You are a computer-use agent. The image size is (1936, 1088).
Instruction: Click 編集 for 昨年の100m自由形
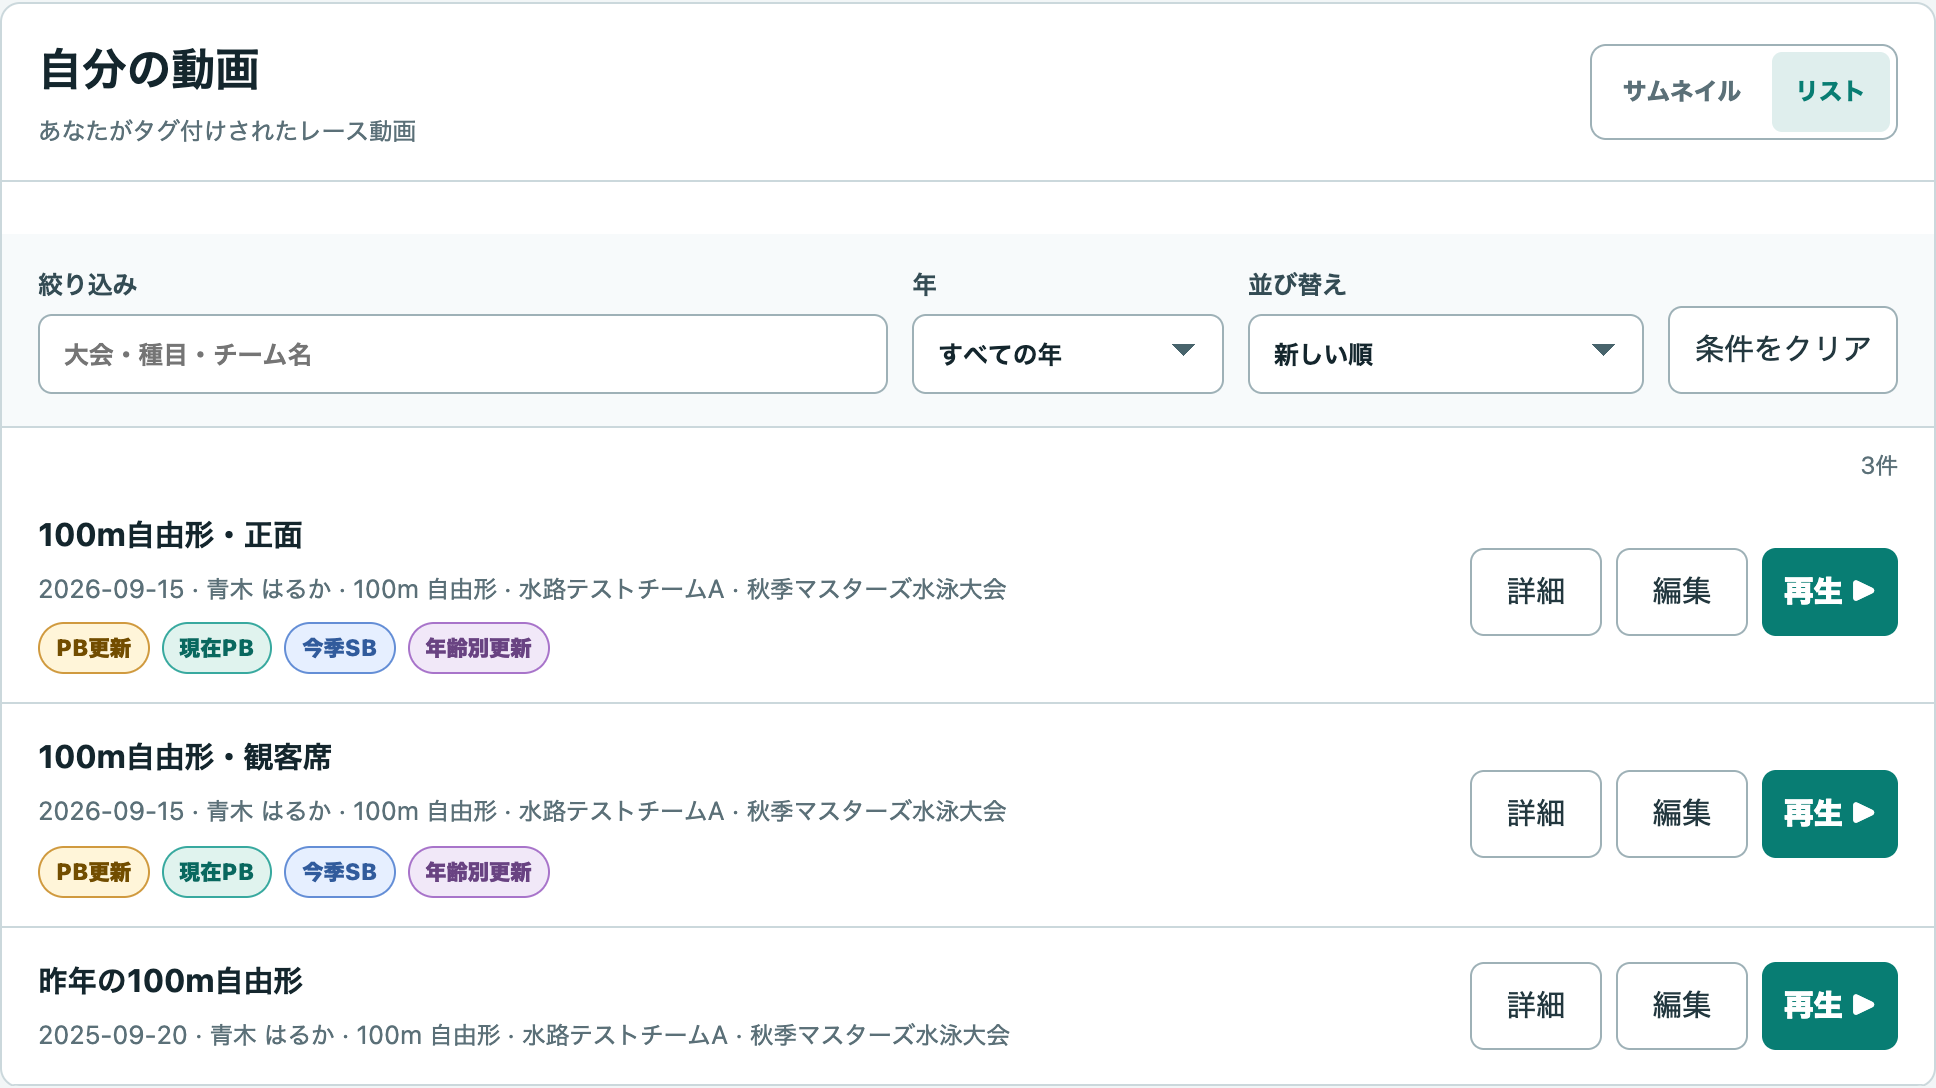click(x=1681, y=1006)
